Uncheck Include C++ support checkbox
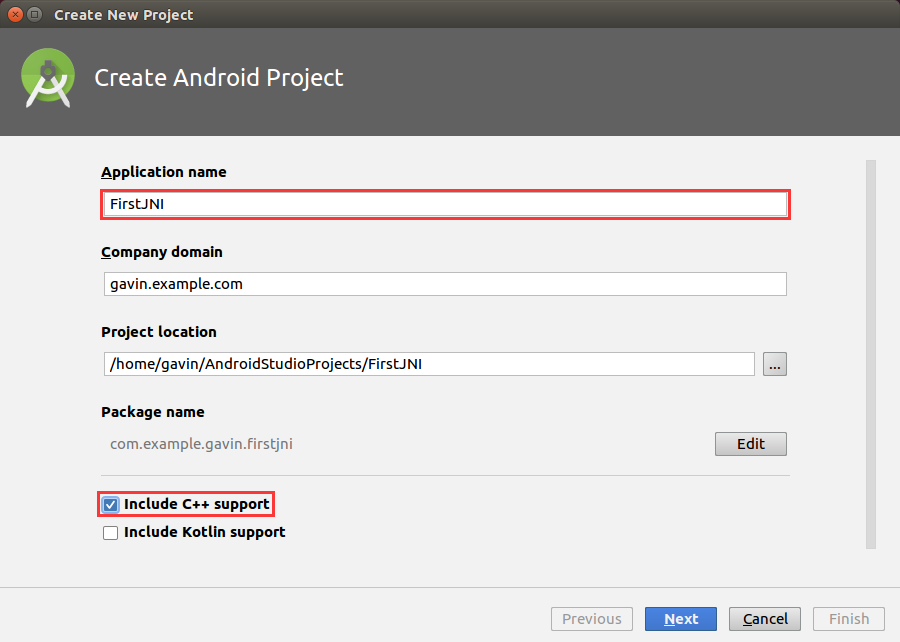 110,505
